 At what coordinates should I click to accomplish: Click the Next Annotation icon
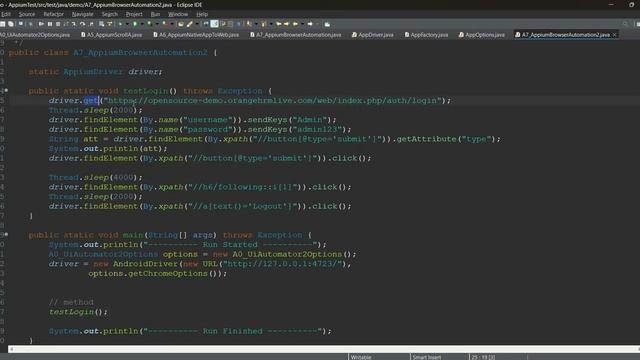[249, 24]
